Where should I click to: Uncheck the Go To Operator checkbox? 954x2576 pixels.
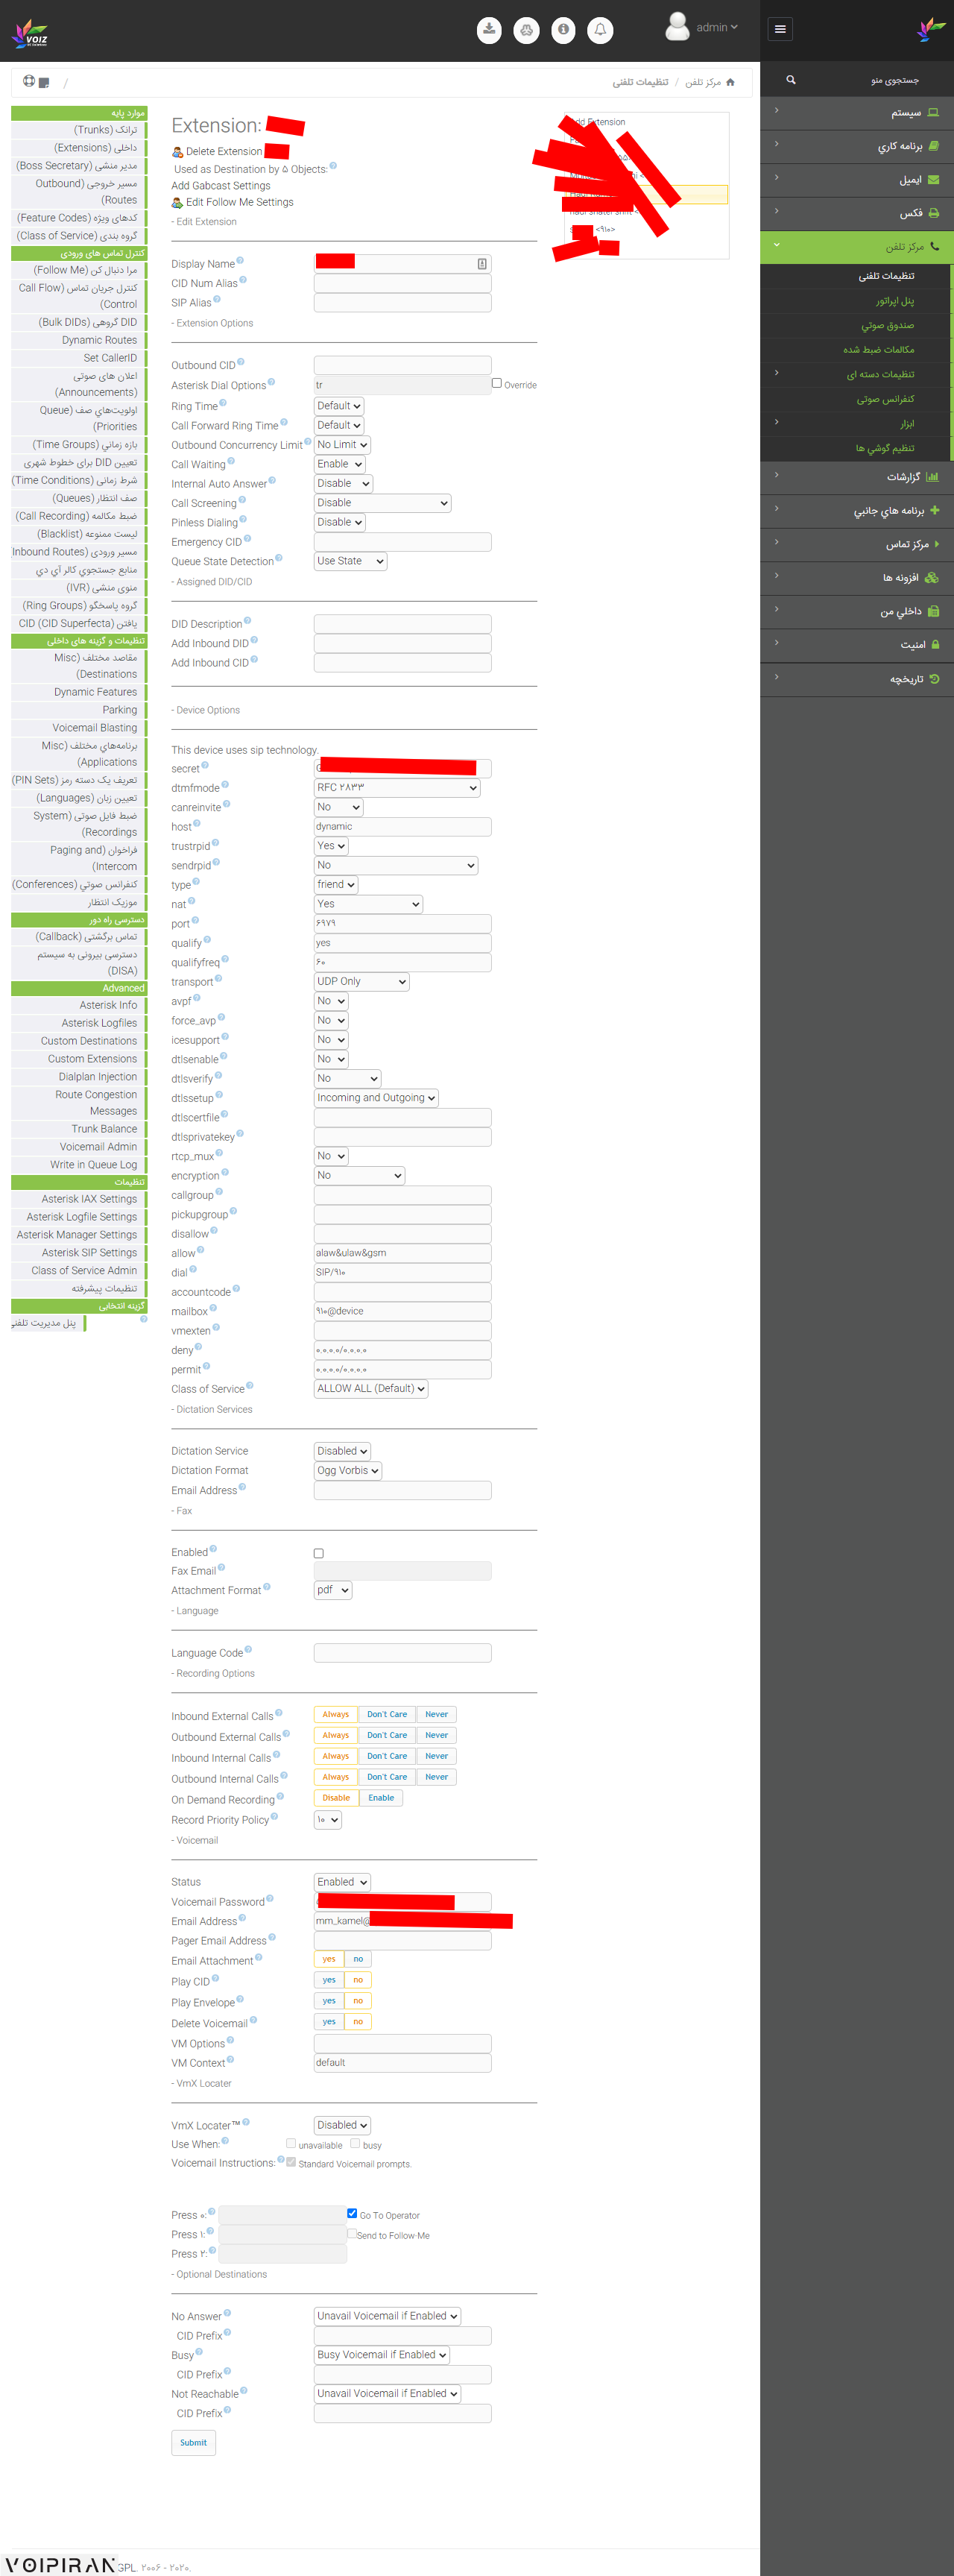tap(352, 2213)
